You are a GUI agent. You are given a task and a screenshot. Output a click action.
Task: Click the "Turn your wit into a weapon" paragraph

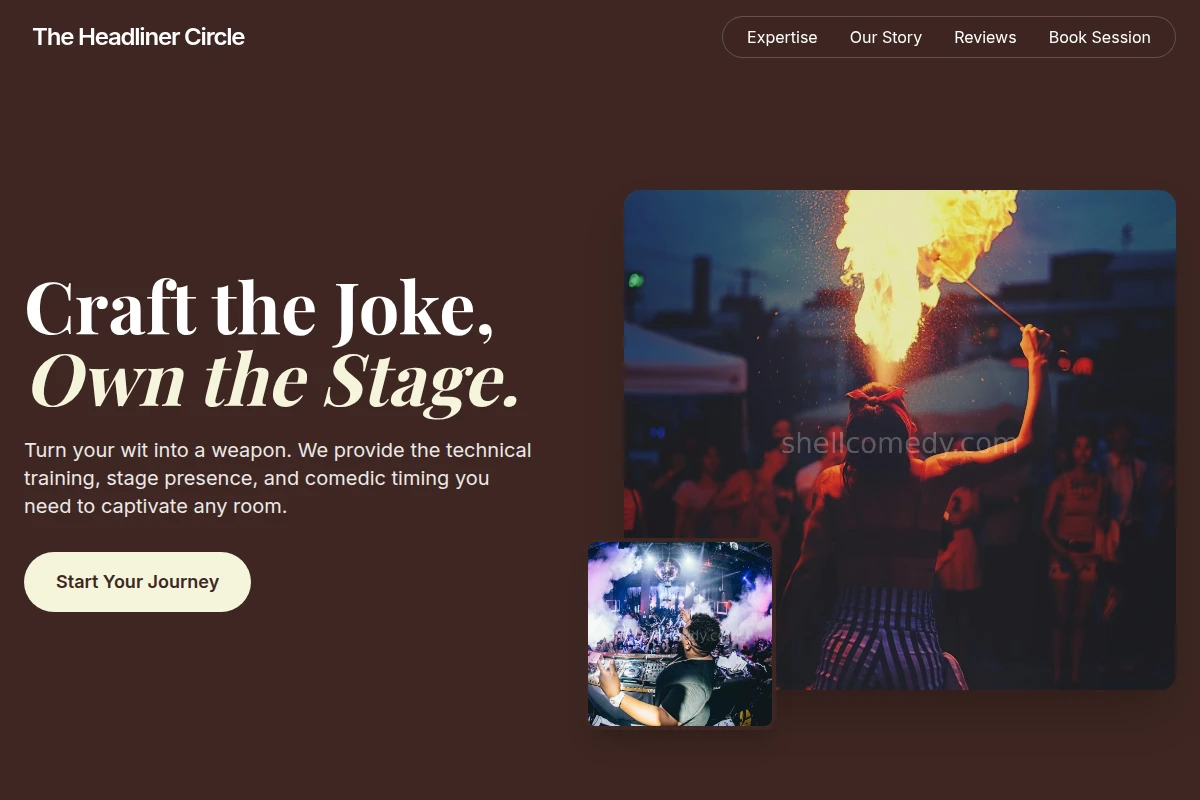tap(278, 478)
